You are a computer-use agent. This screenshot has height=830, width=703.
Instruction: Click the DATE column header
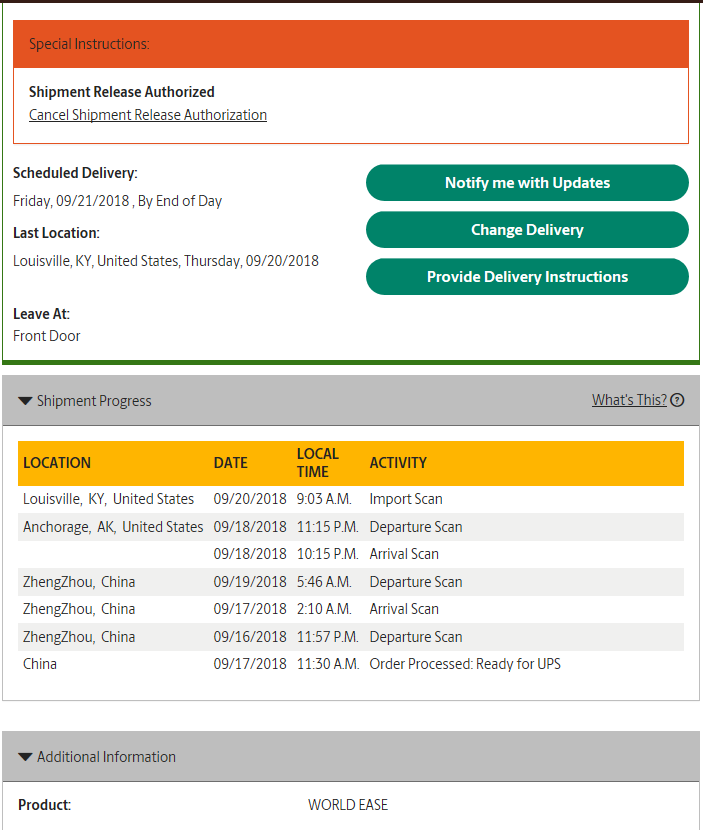click(230, 463)
